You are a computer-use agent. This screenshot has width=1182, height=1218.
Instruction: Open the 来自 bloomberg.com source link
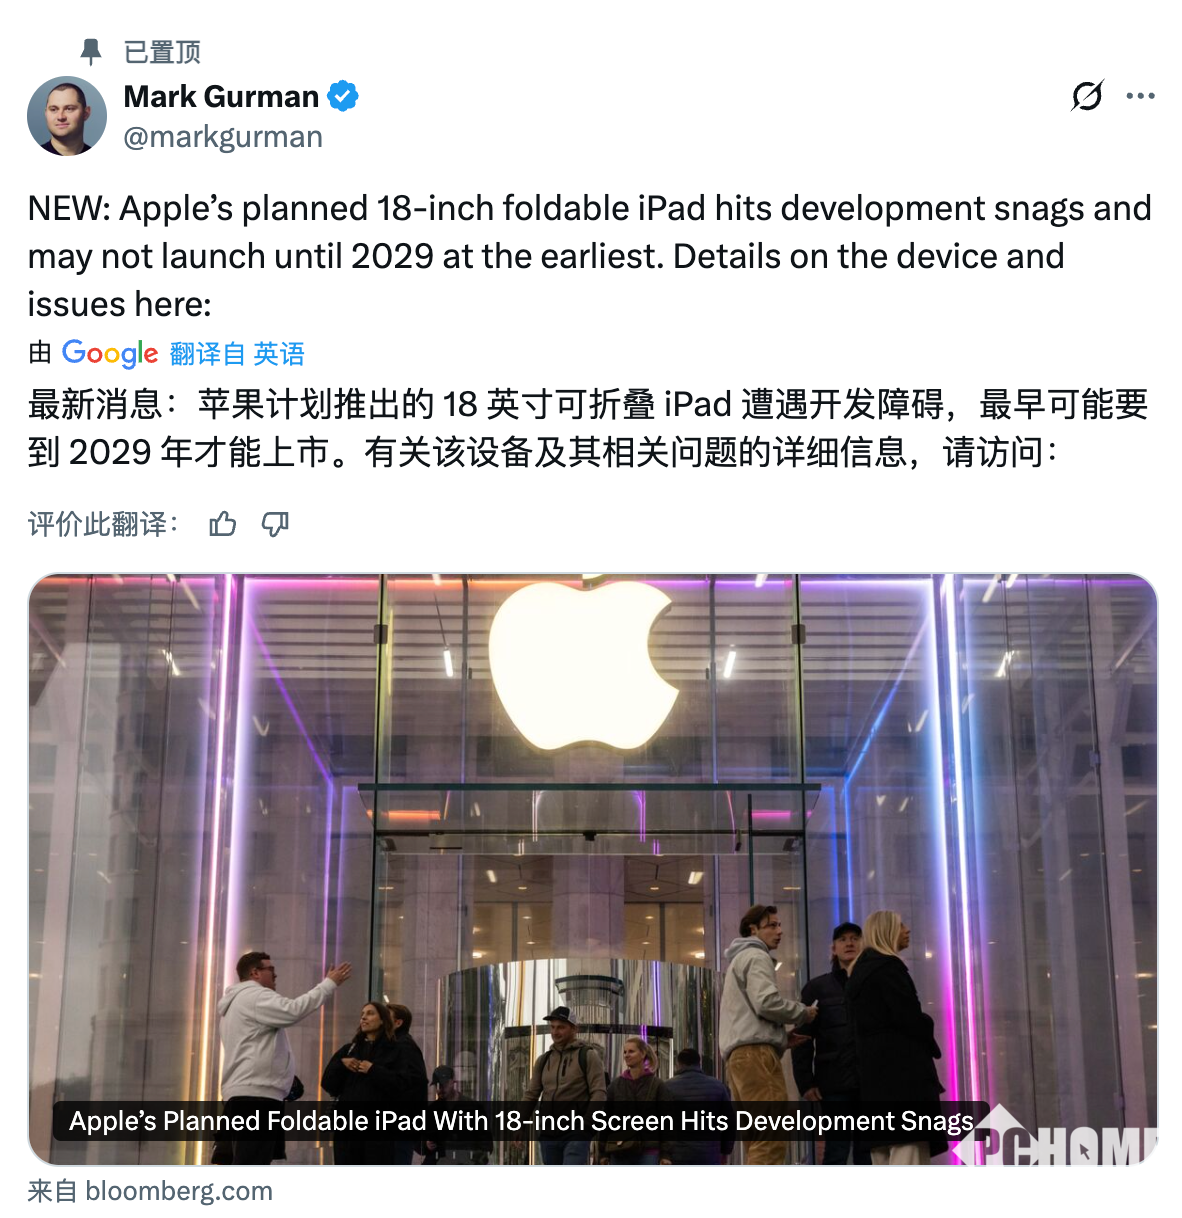(x=150, y=1191)
